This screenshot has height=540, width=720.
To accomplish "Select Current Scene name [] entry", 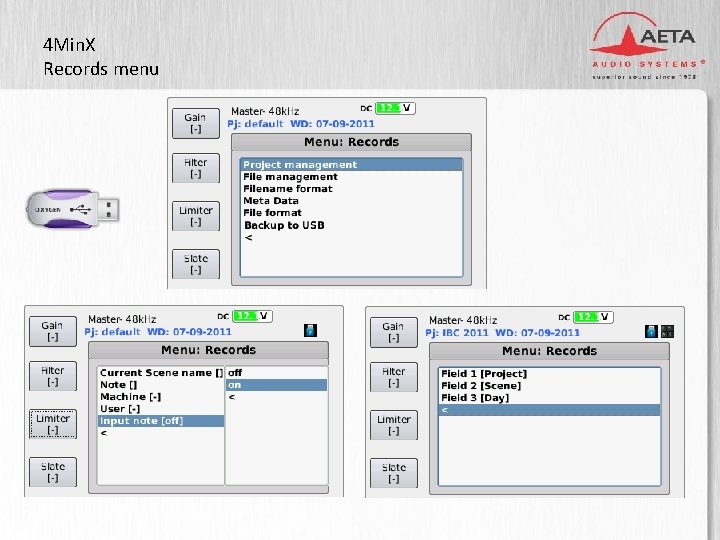I will pos(161,372).
